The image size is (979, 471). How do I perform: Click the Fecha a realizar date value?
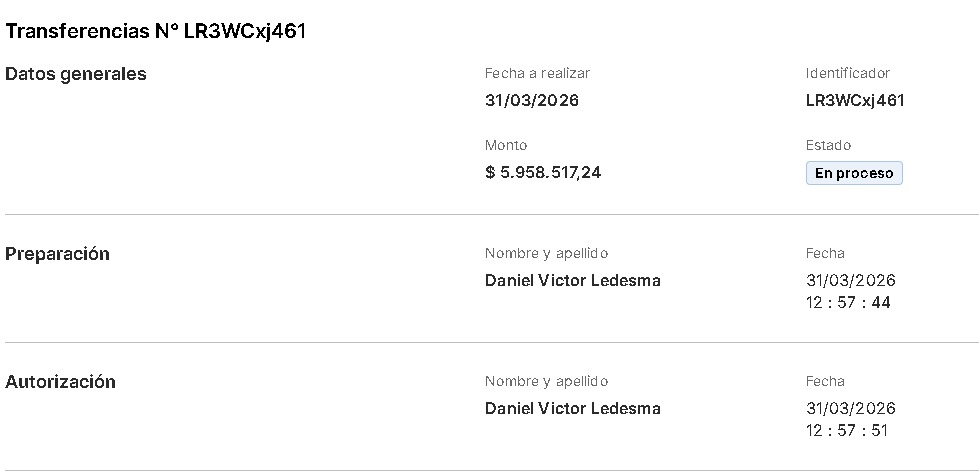click(532, 100)
